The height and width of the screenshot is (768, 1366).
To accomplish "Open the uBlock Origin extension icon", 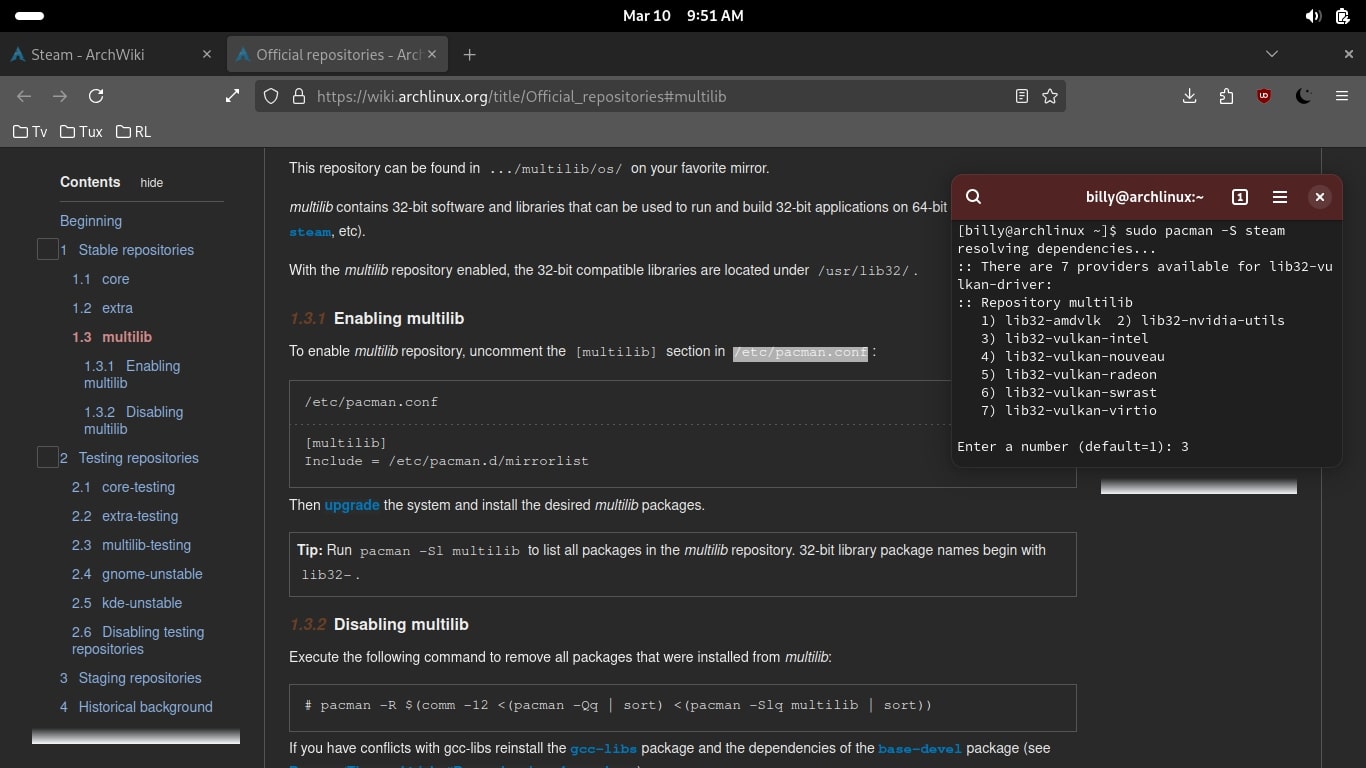I will pyautogui.click(x=1264, y=96).
